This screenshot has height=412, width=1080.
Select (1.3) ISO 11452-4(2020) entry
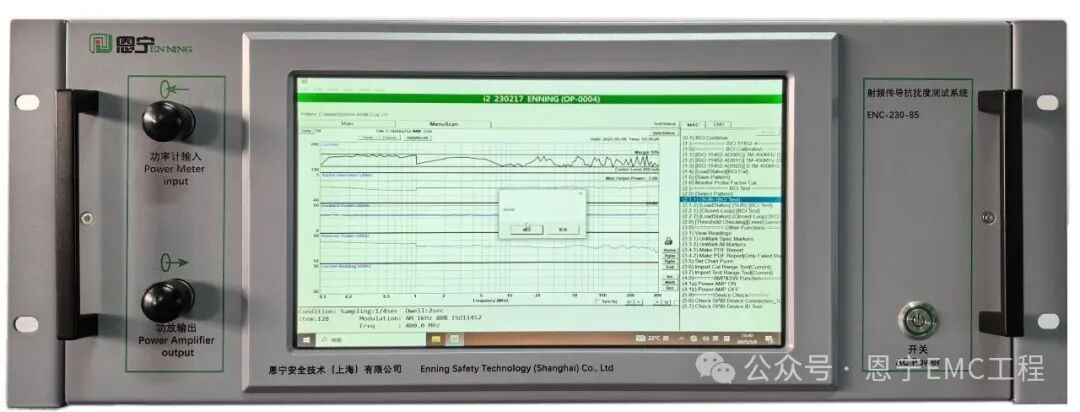coord(731,165)
